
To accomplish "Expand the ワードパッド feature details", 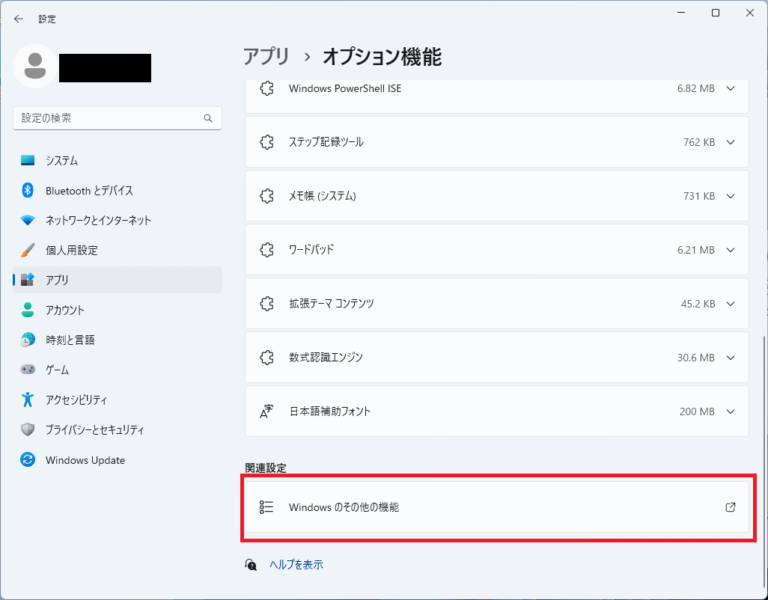I will point(730,249).
